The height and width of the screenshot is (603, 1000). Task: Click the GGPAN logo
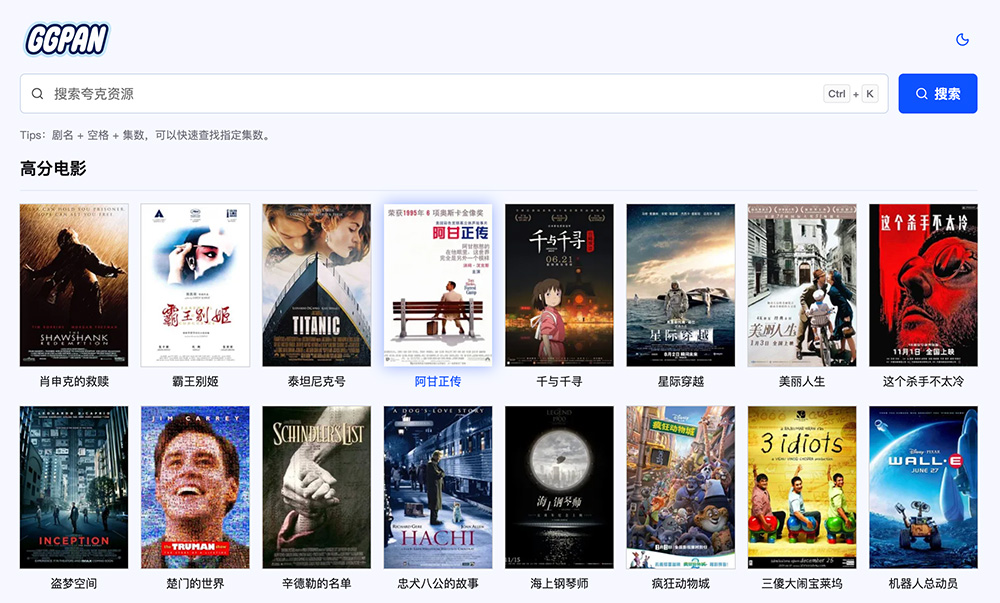[x=67, y=39]
